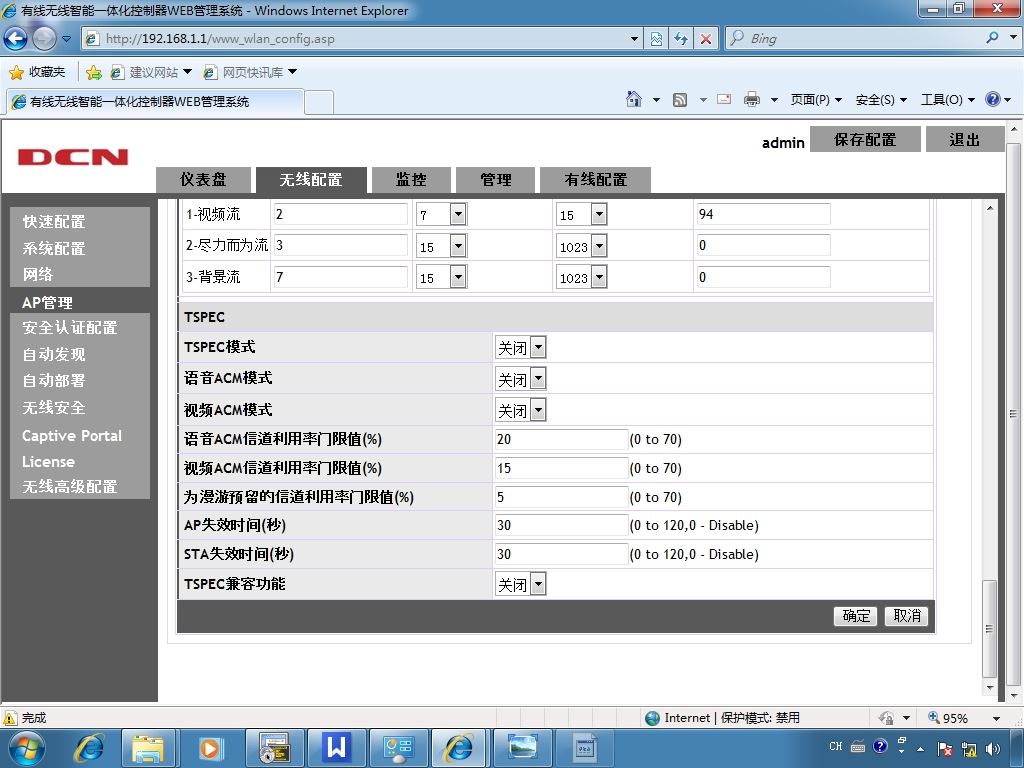This screenshot has width=1024, height=768.
Task: Click the Refresh icon in address bar
Action: click(x=681, y=39)
